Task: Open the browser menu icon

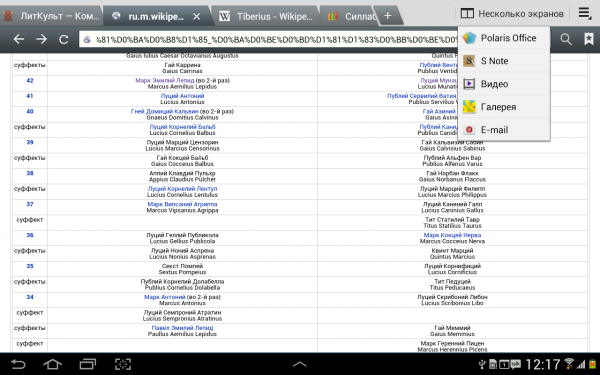Action: [584, 13]
